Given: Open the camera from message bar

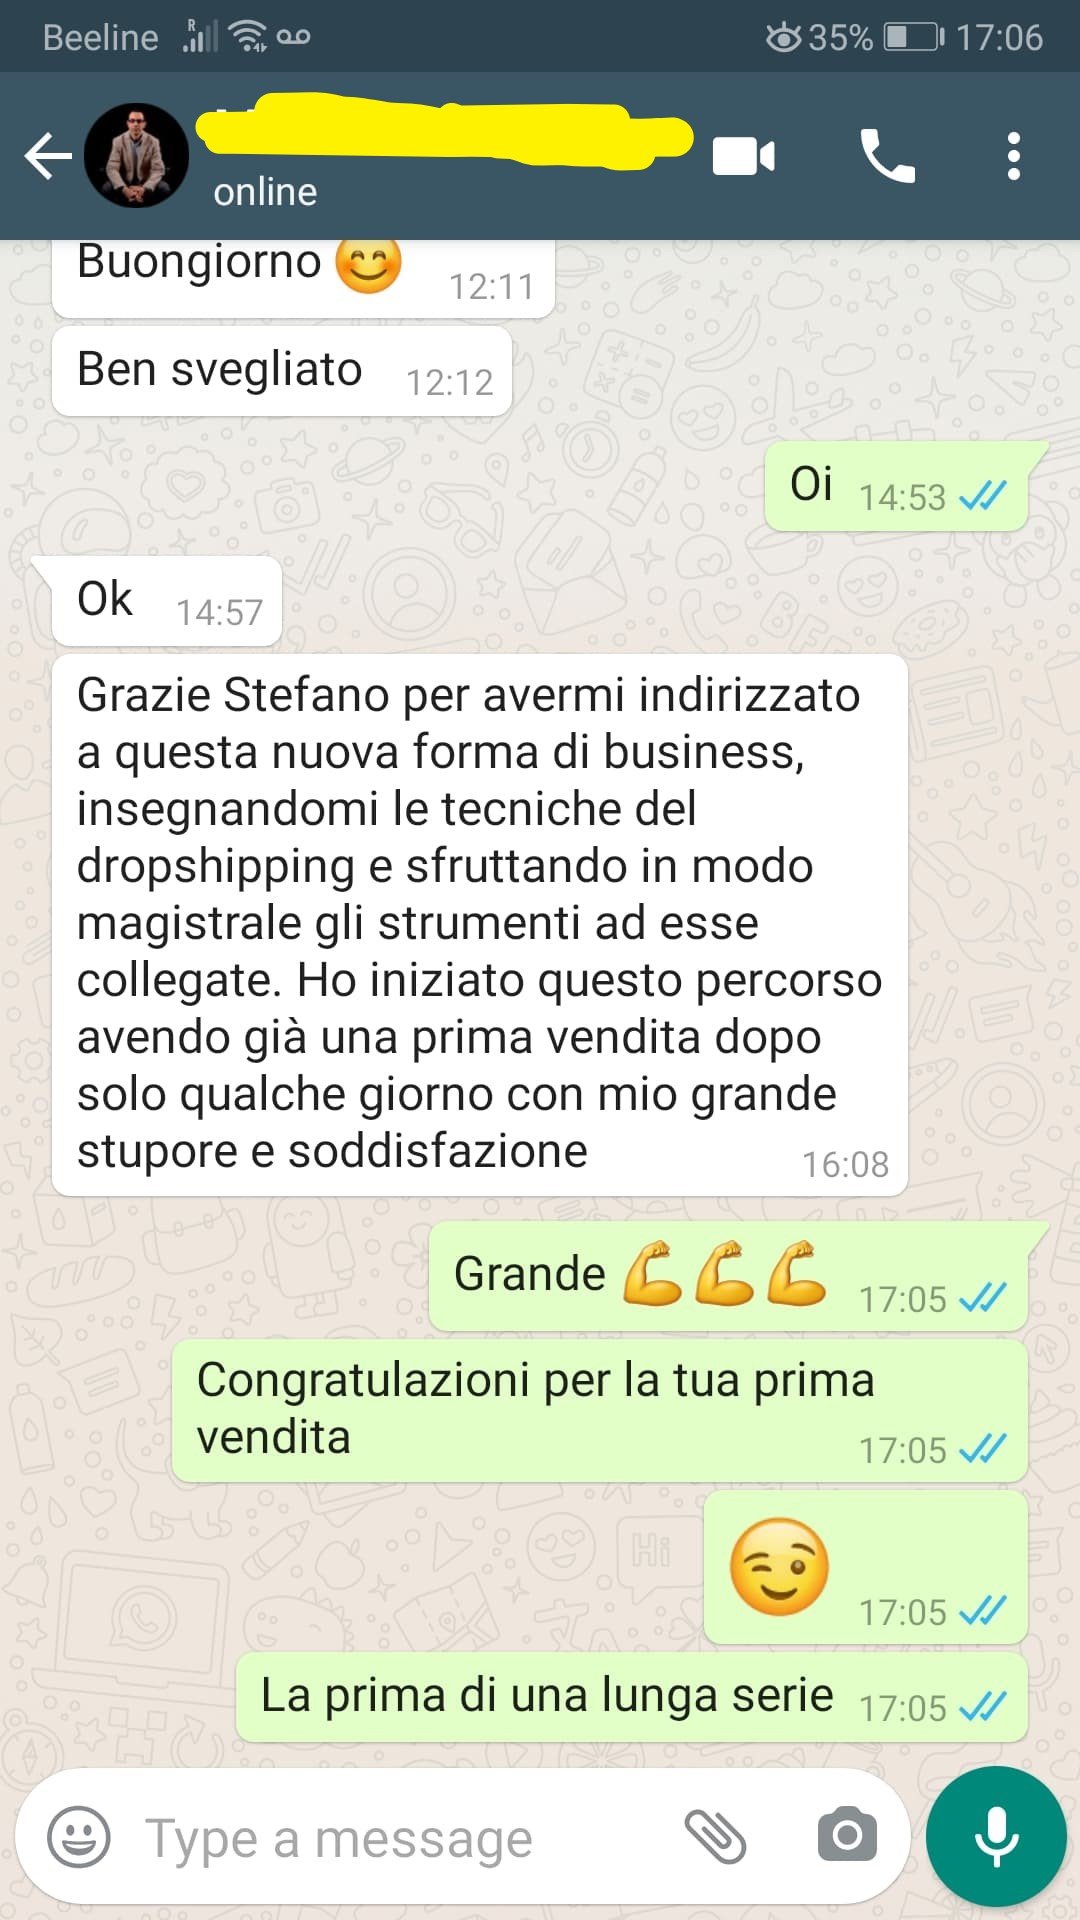Looking at the screenshot, I should pos(847,1835).
